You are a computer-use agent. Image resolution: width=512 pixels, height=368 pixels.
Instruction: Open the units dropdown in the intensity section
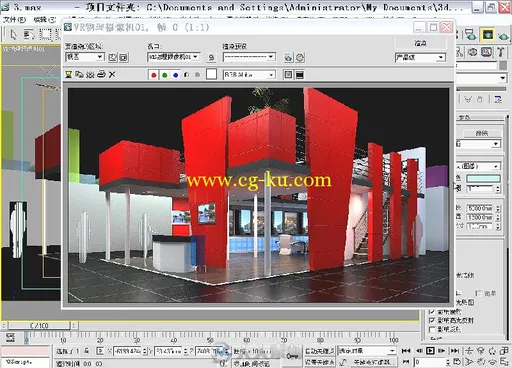tap(479, 166)
